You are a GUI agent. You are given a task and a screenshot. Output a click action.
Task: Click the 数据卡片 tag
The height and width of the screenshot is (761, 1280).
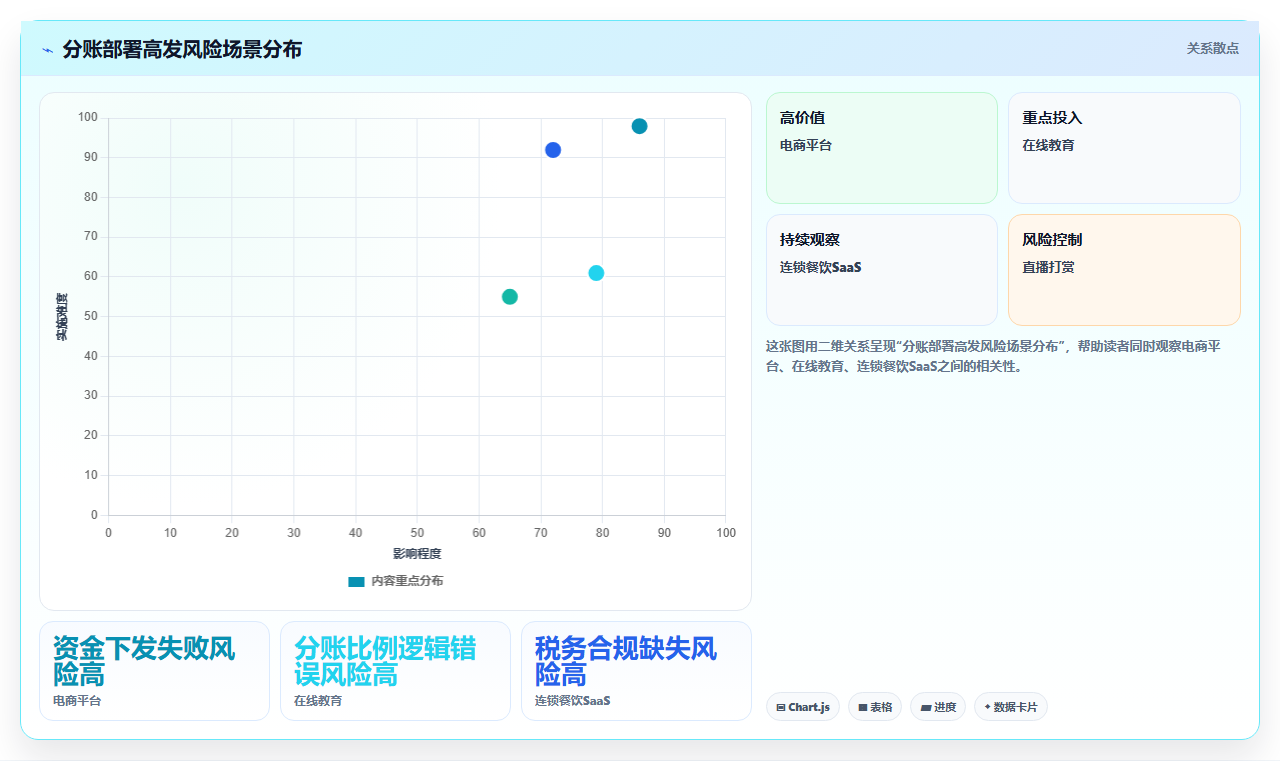pos(1011,707)
